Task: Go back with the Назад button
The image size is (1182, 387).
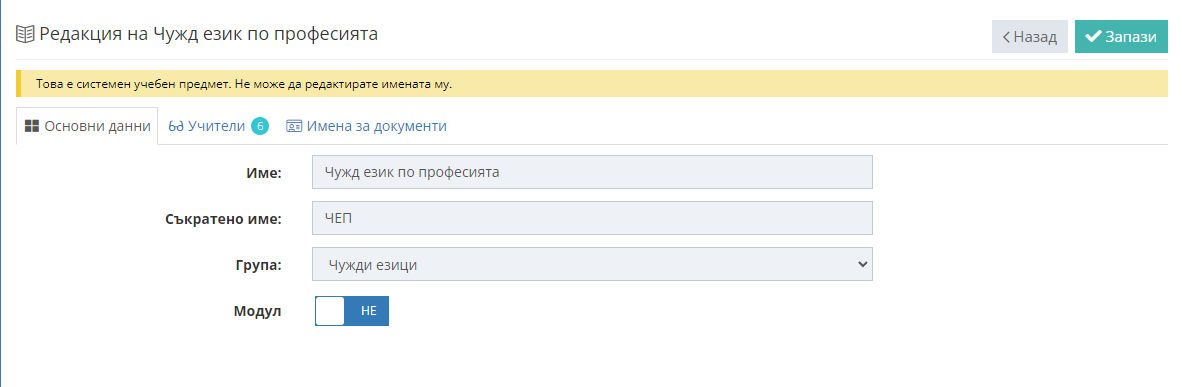Action: 1030,37
